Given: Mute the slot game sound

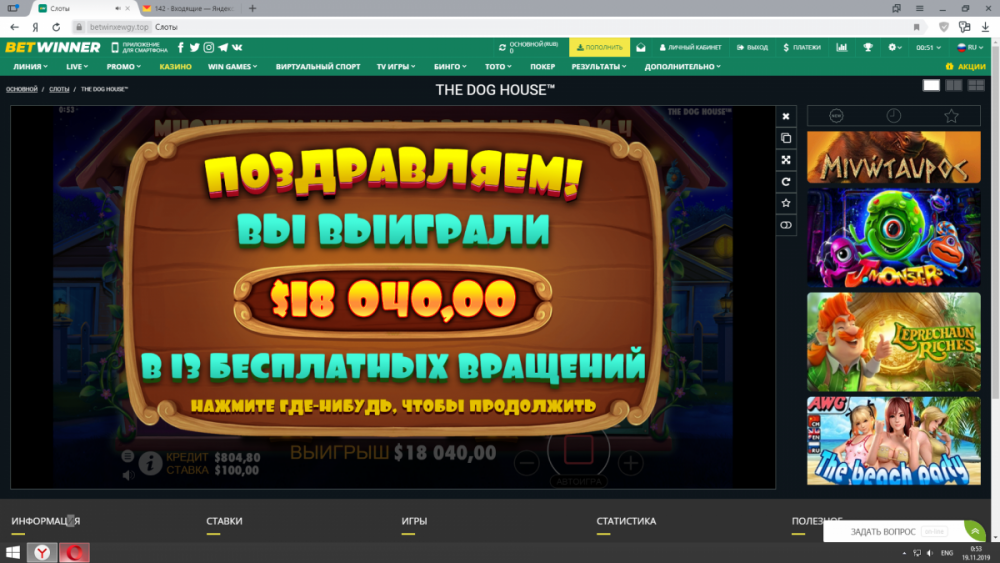Looking at the screenshot, I should [x=128, y=475].
